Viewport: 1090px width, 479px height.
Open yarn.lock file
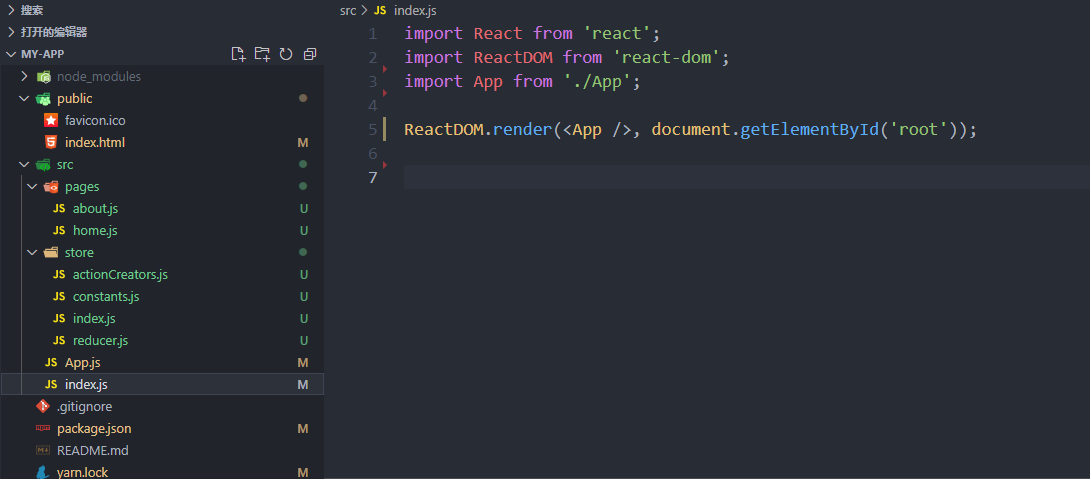[82, 473]
